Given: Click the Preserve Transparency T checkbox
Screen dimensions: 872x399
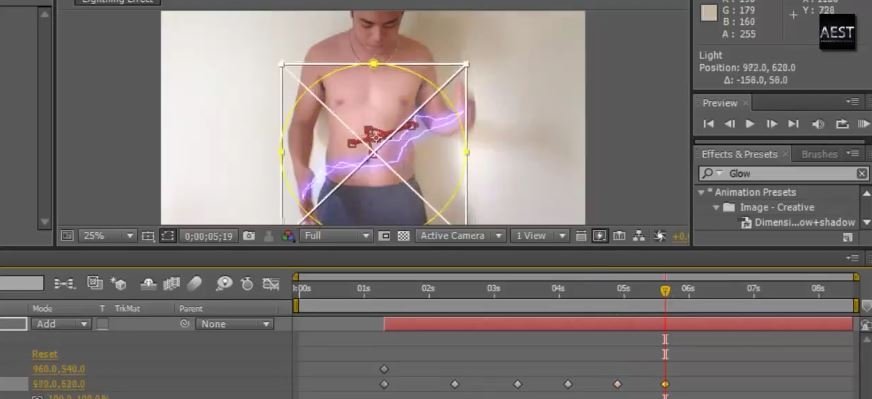Looking at the screenshot, I should coord(102,324).
